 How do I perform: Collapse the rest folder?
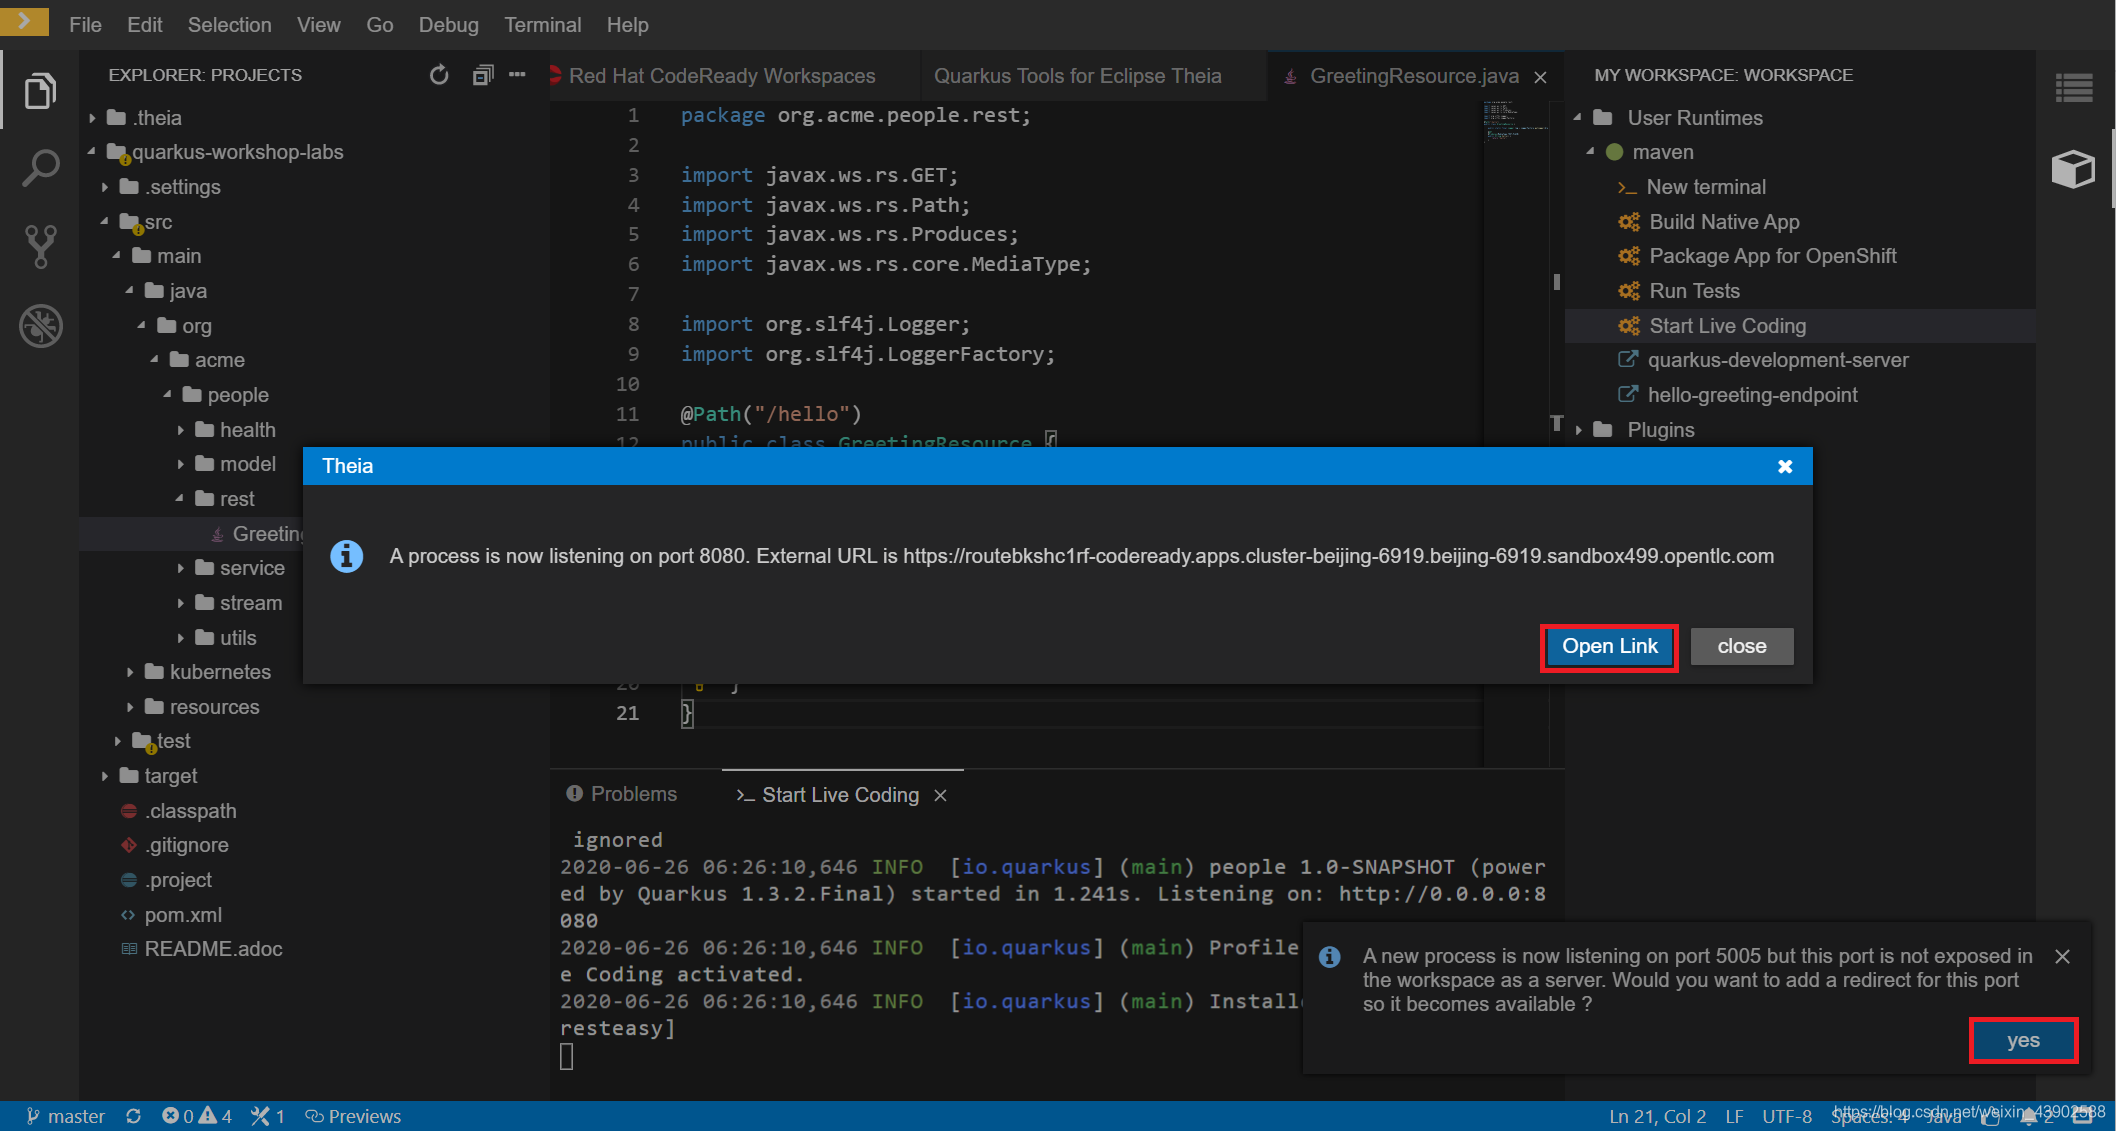181,499
